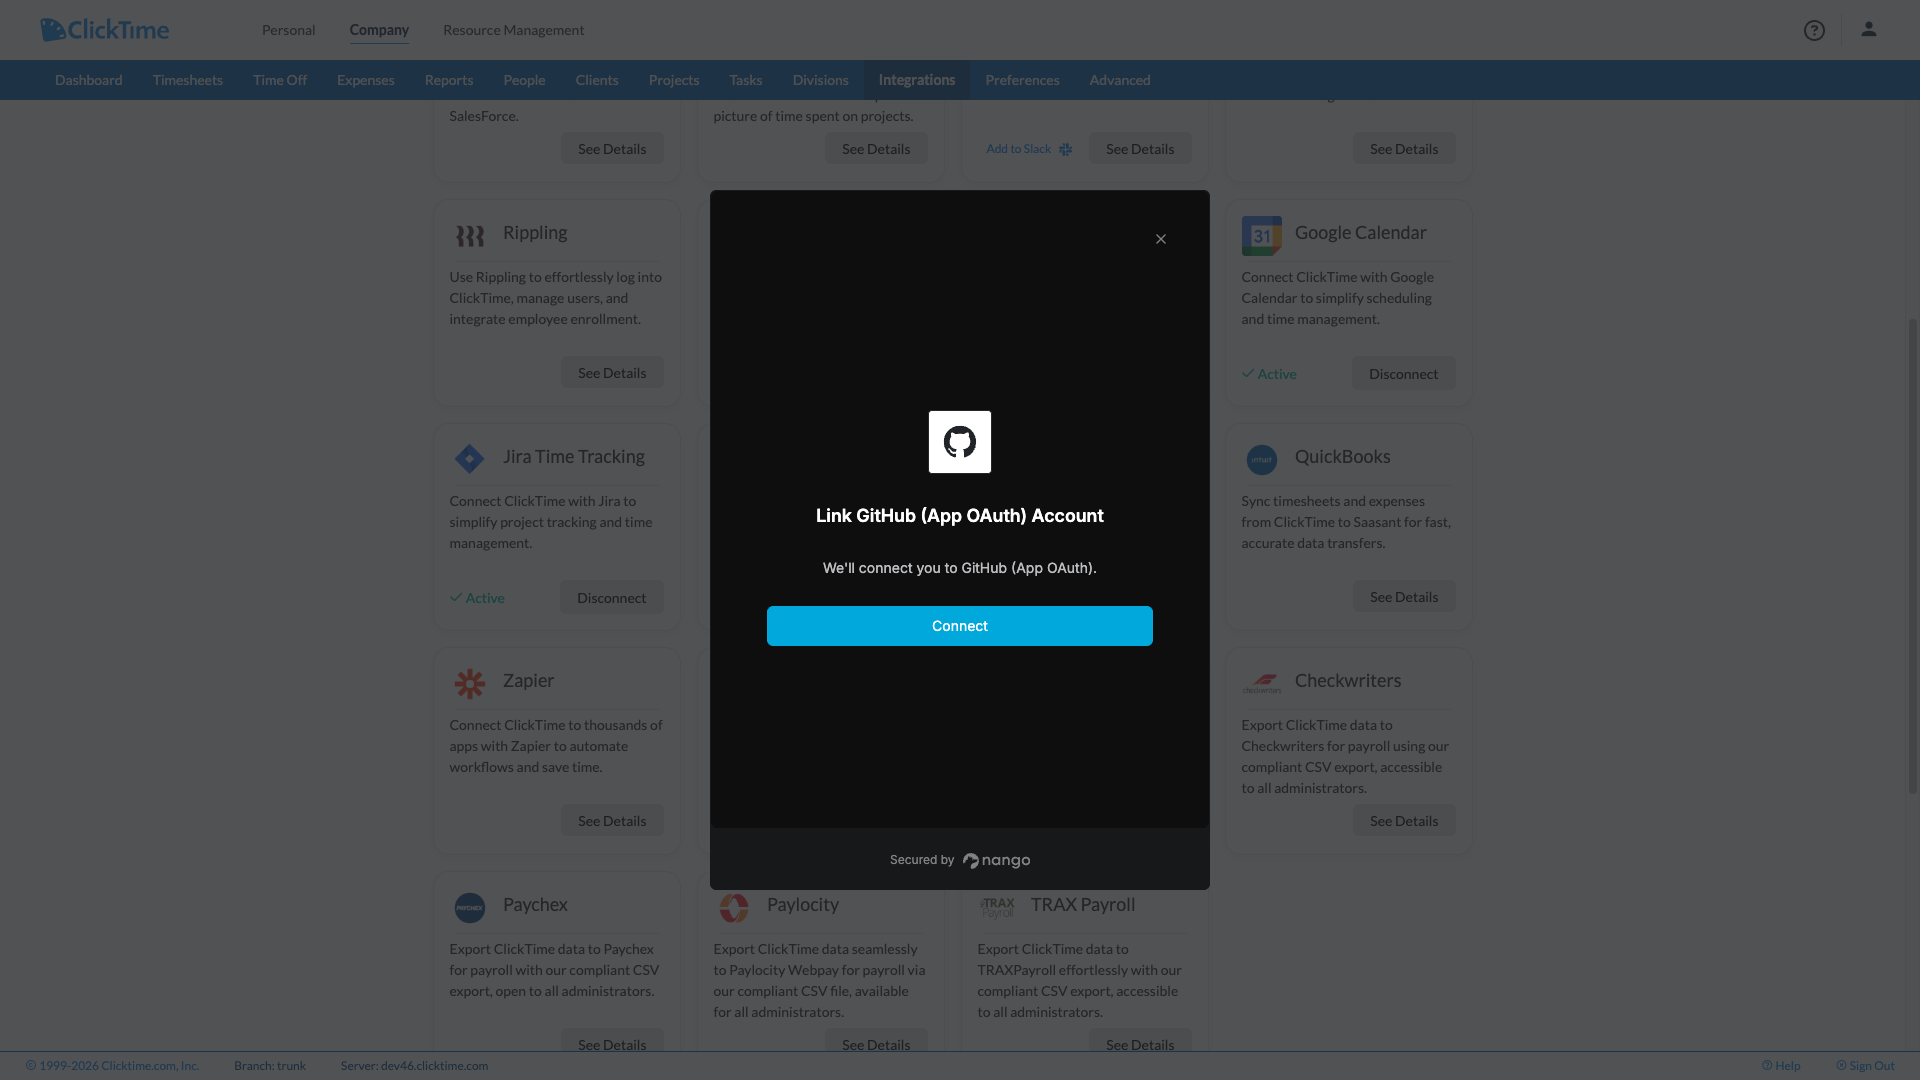The height and width of the screenshot is (1080, 1920).
Task: See Details for Paychex
Action: click(612, 1041)
